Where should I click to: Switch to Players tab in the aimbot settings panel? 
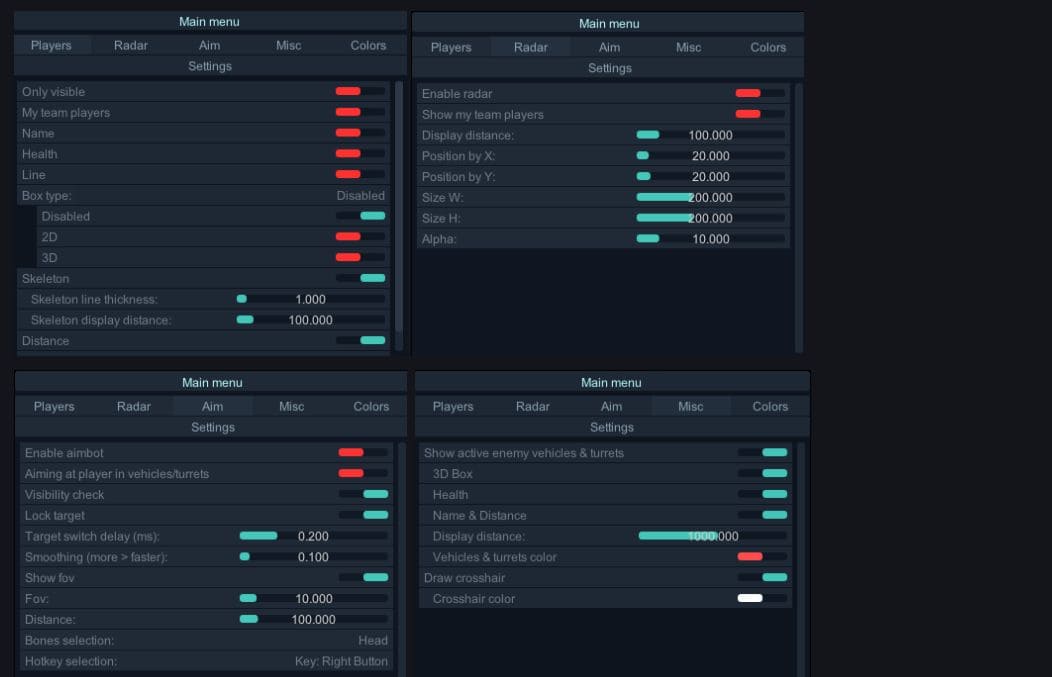click(54, 407)
